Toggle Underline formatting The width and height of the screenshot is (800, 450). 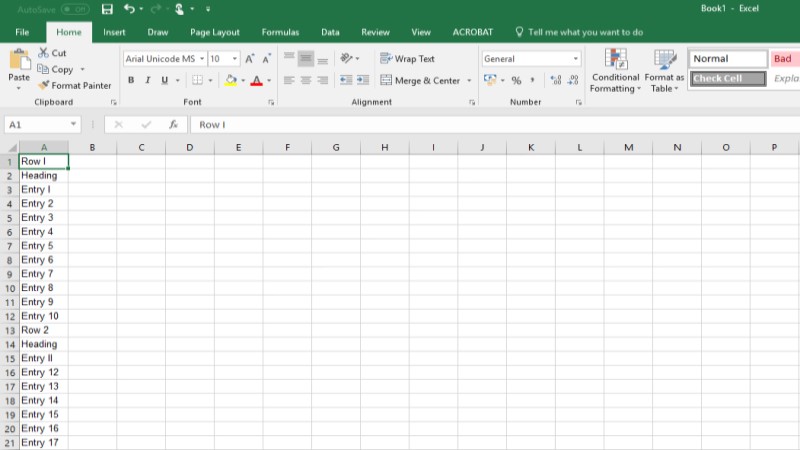tap(164, 80)
